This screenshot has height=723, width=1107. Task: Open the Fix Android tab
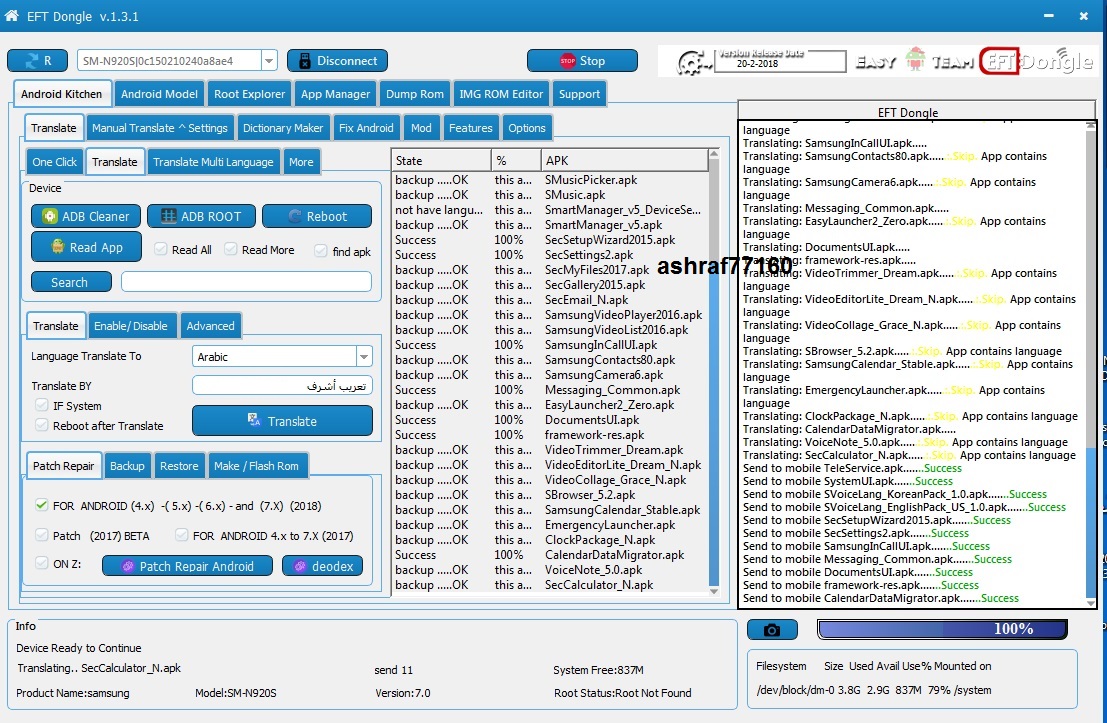coord(366,128)
